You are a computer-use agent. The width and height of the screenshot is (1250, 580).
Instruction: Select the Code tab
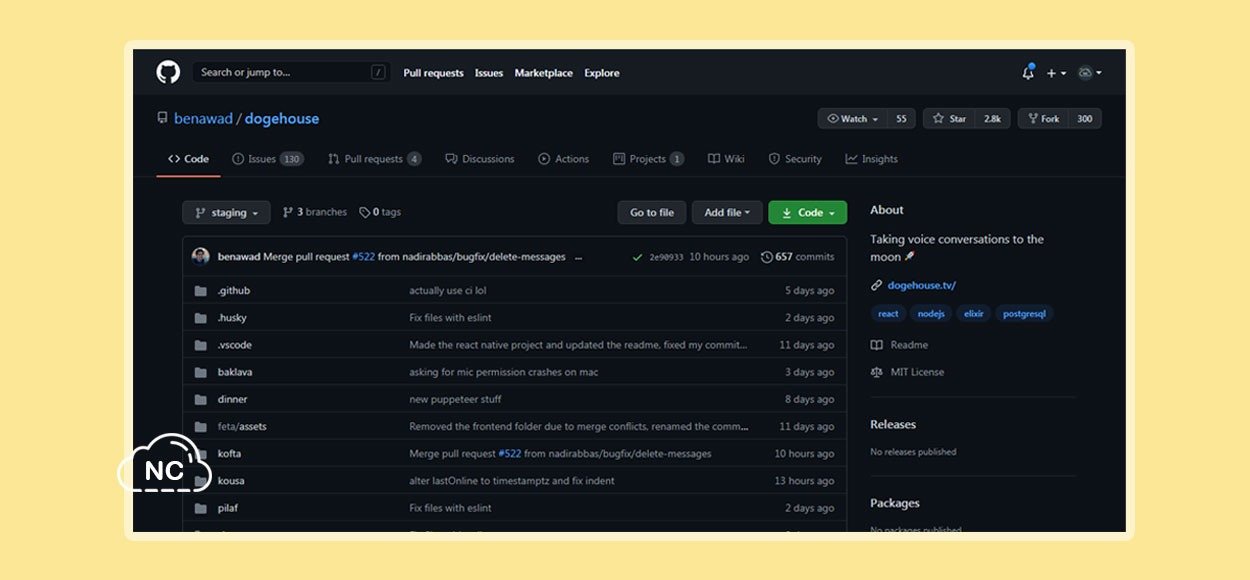coord(188,159)
